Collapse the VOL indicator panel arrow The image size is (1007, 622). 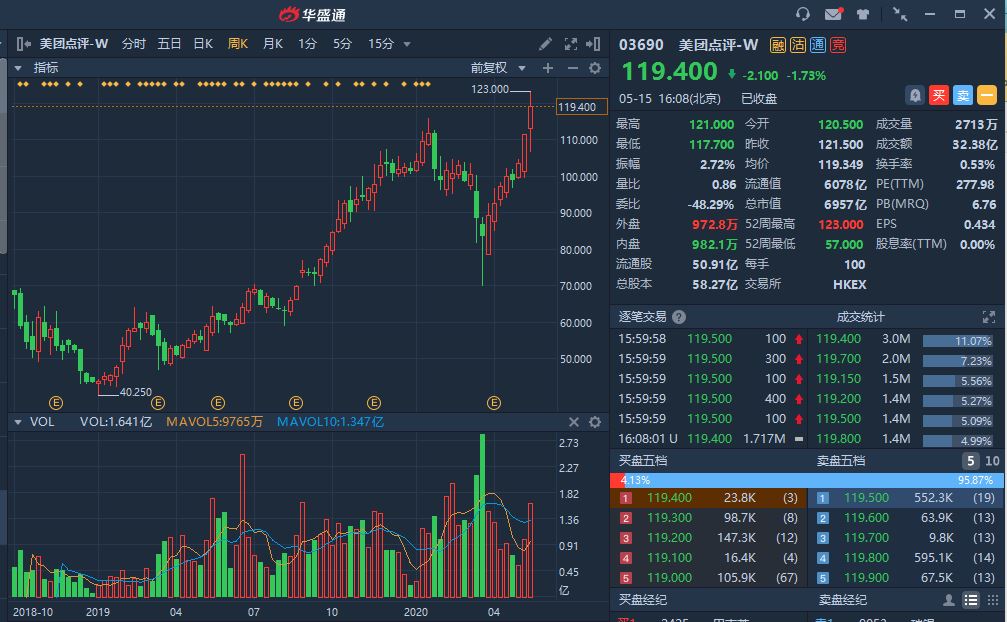(18, 422)
